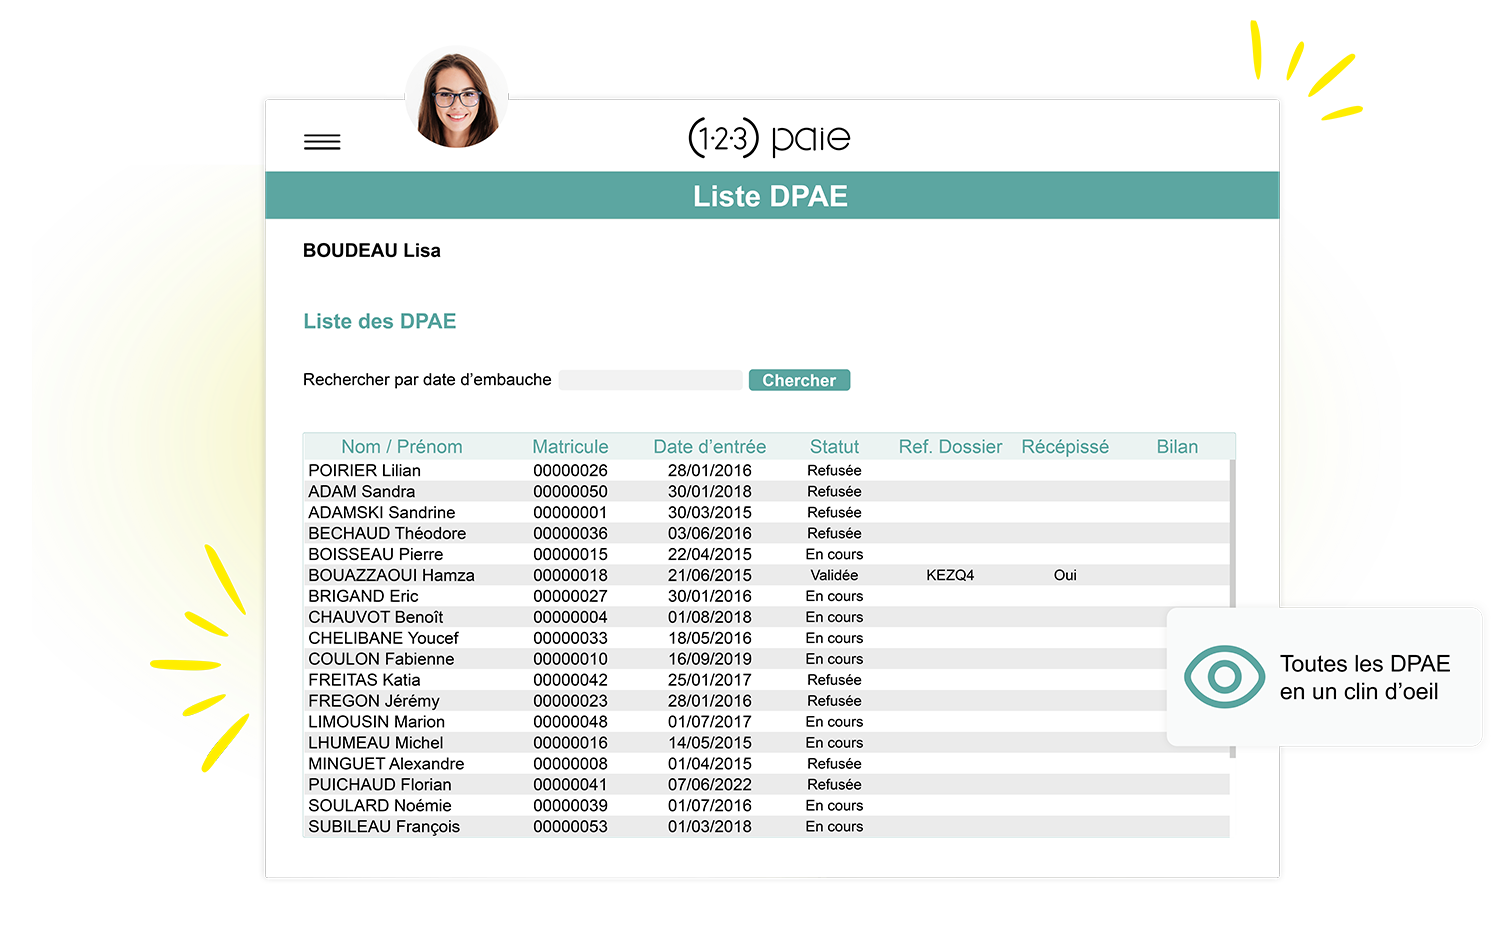The image size is (1500, 940).
Task: Click the Oui récépissé for Hamza
Action: click(x=1064, y=574)
